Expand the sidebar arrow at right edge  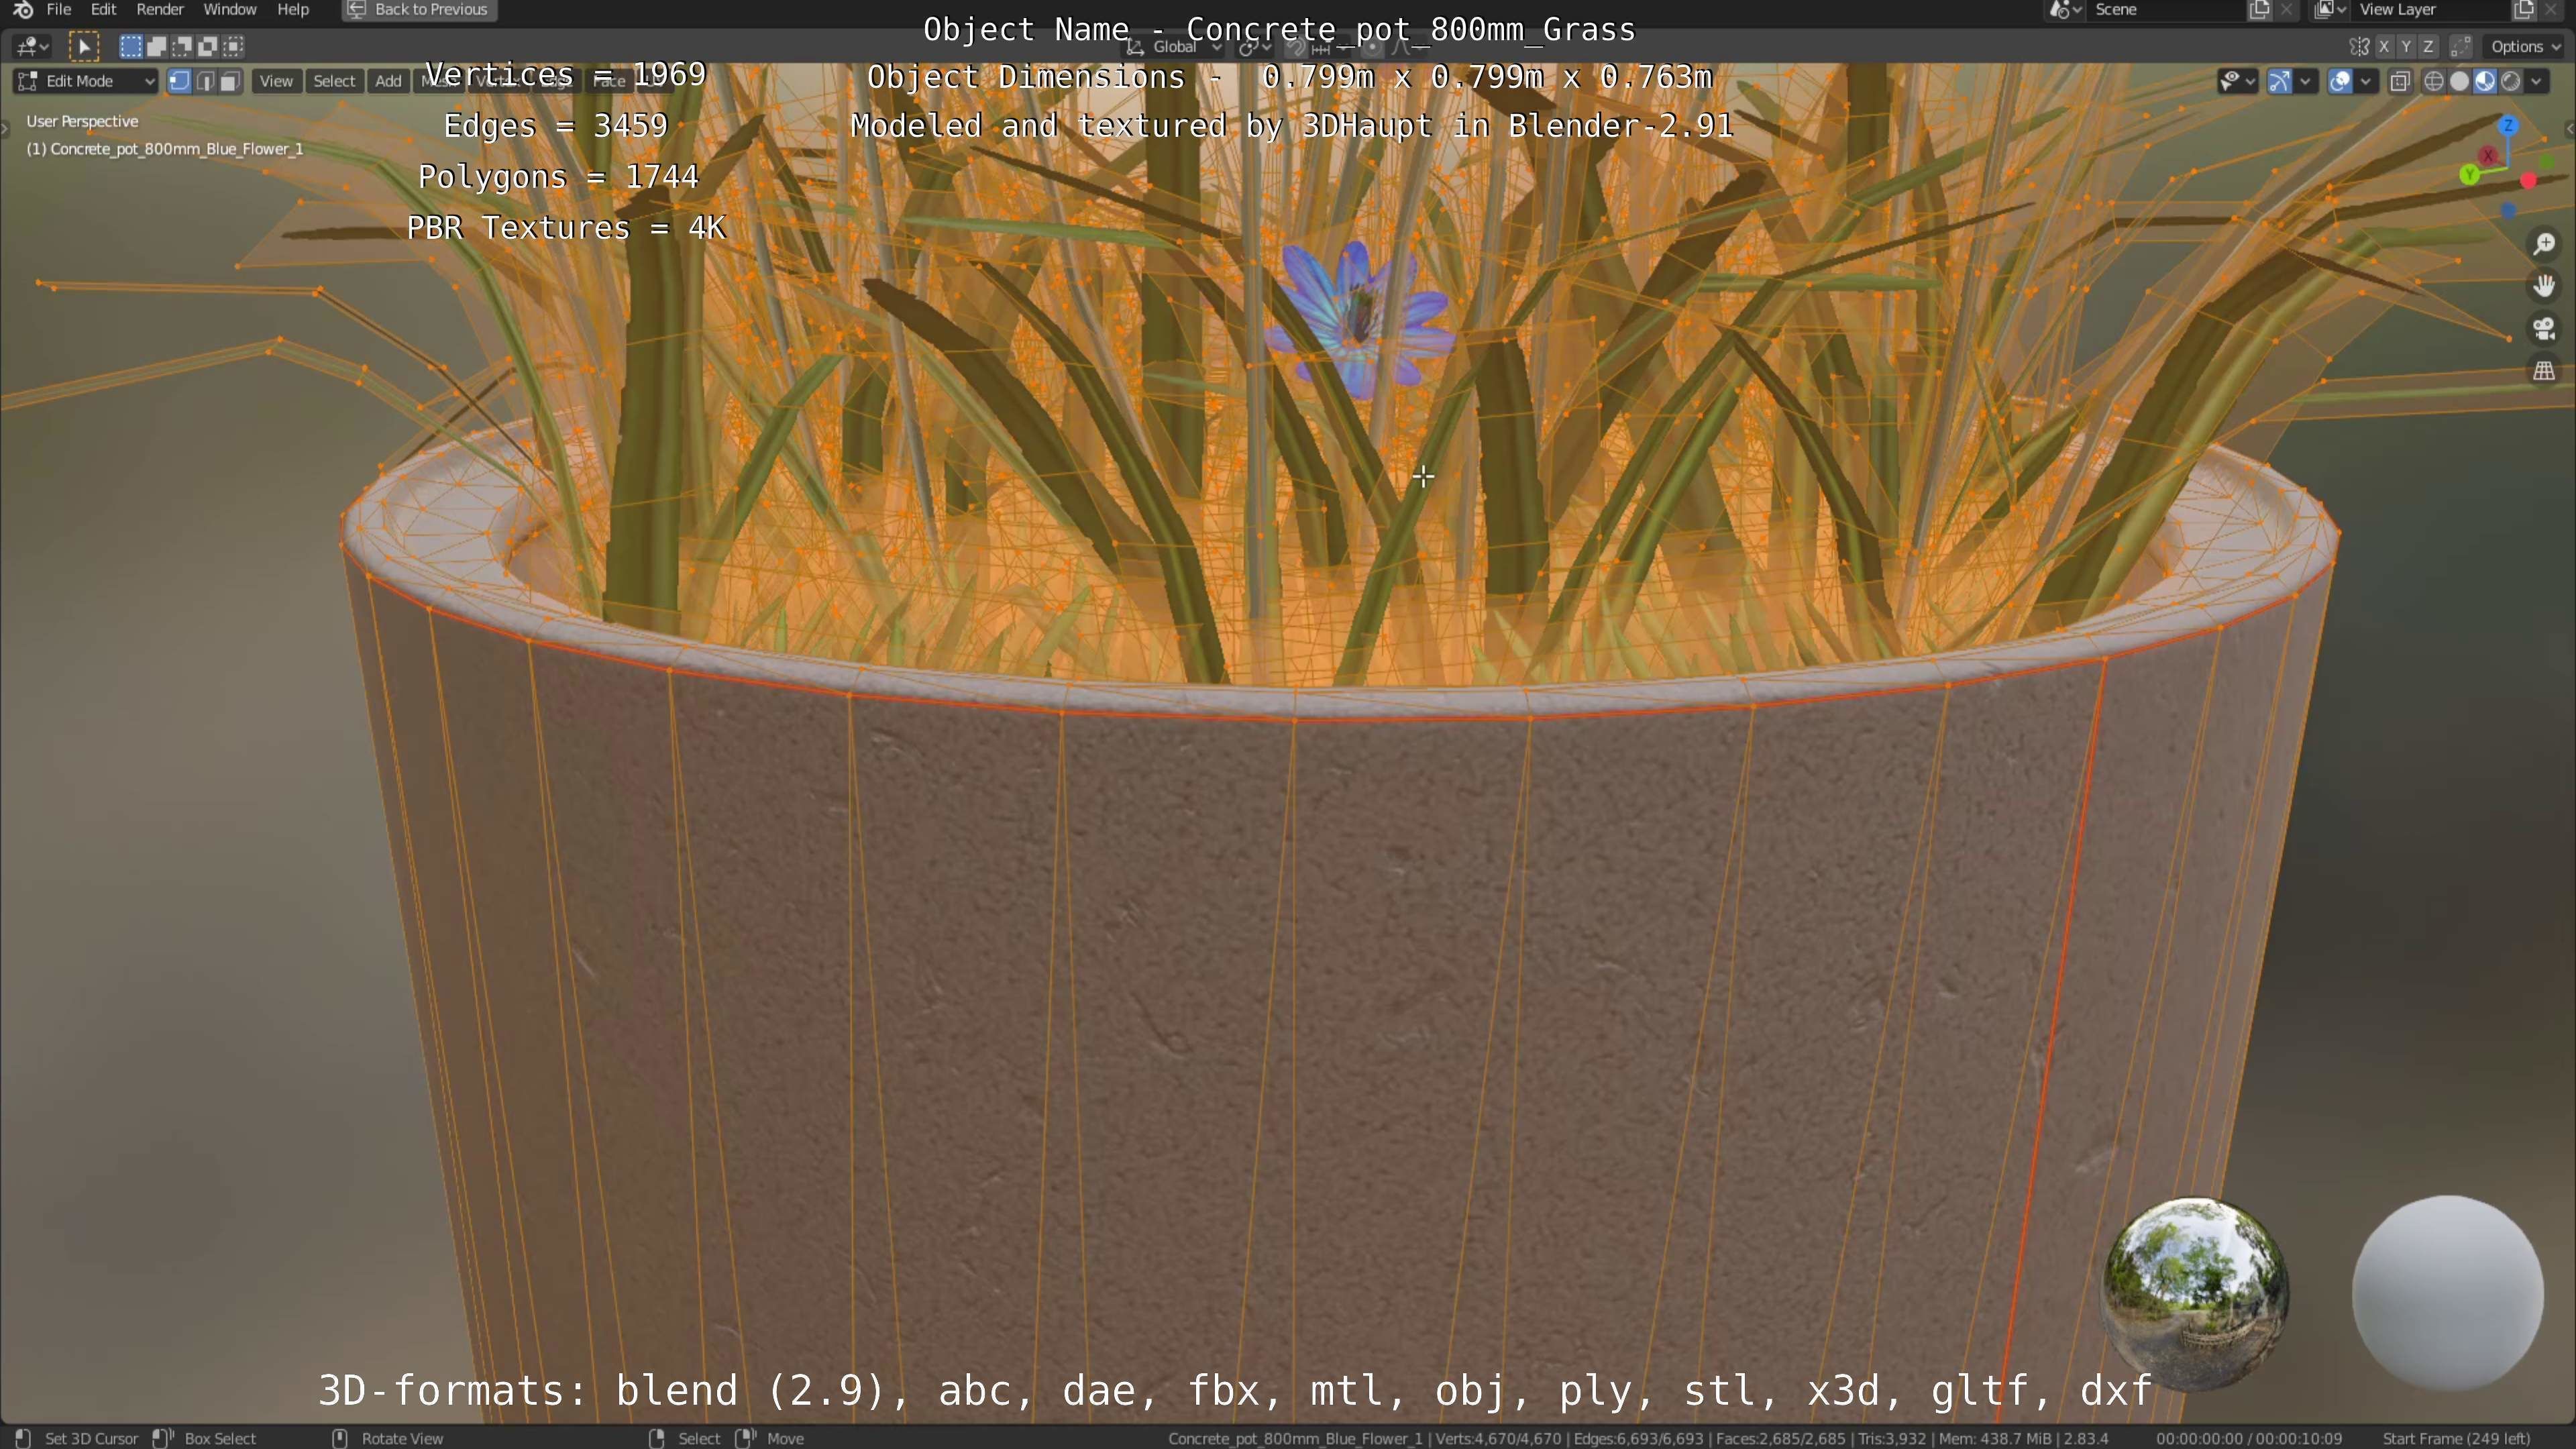2569,128
